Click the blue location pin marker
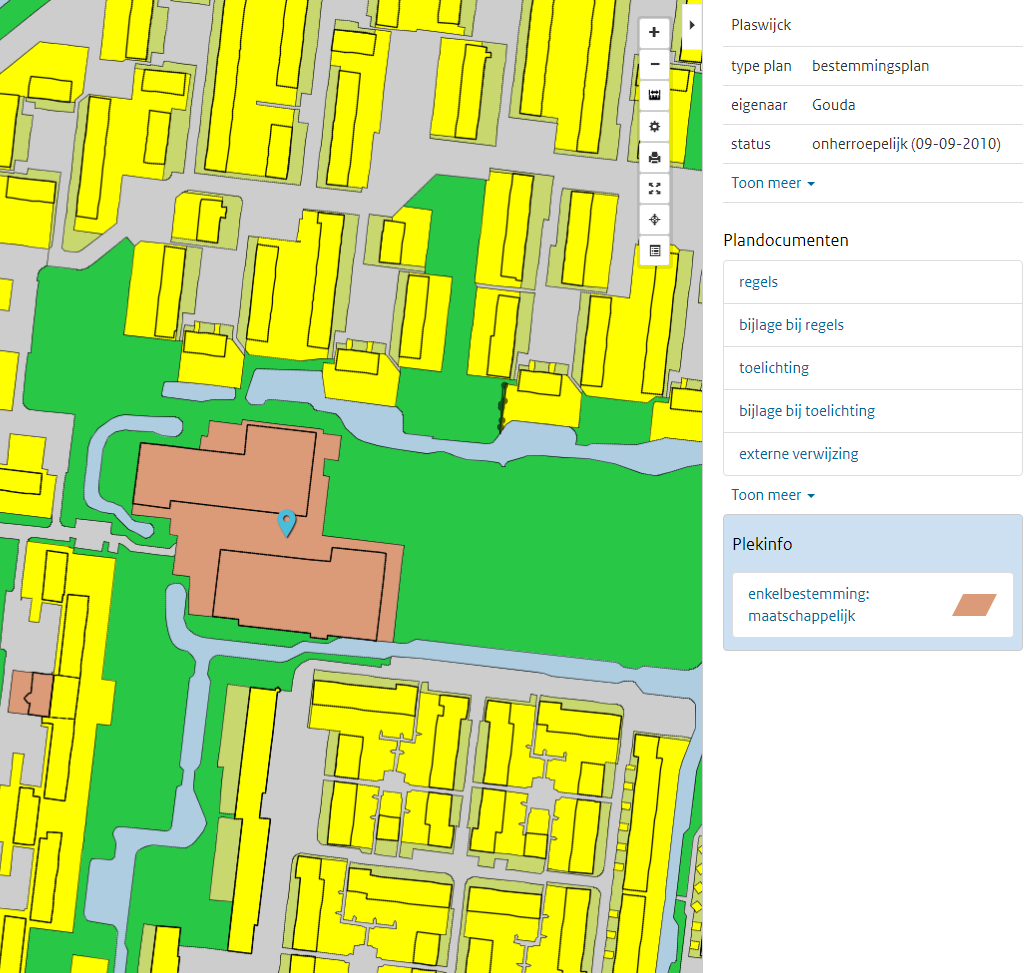 [x=287, y=522]
